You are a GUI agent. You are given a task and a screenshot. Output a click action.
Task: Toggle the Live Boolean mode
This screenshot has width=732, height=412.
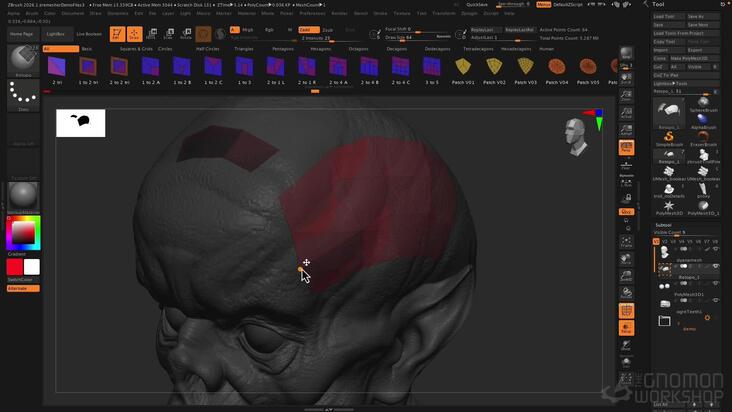89,34
